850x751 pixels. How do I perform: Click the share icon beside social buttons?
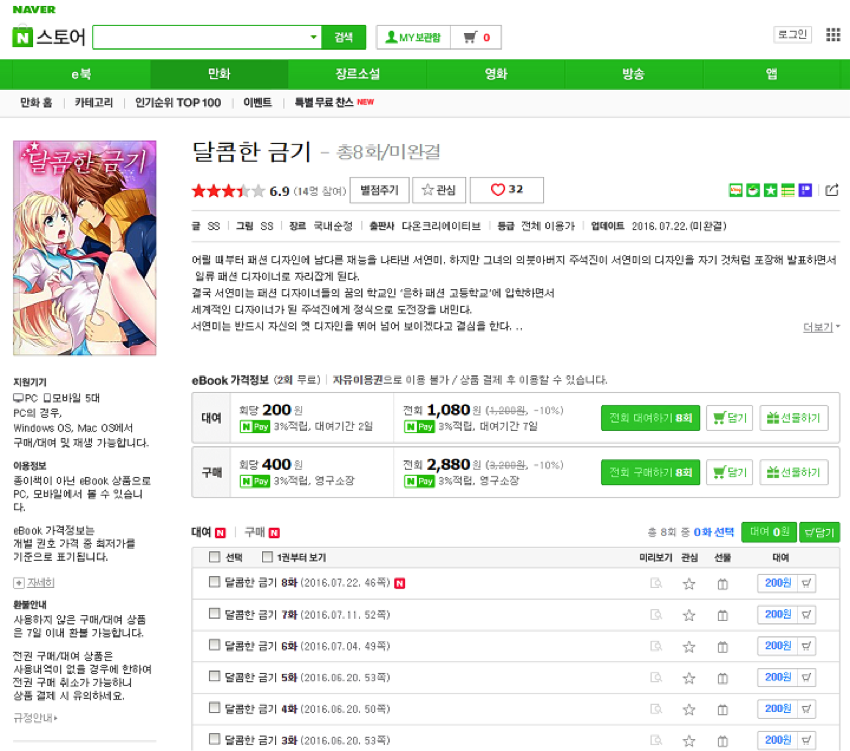[x=832, y=190]
